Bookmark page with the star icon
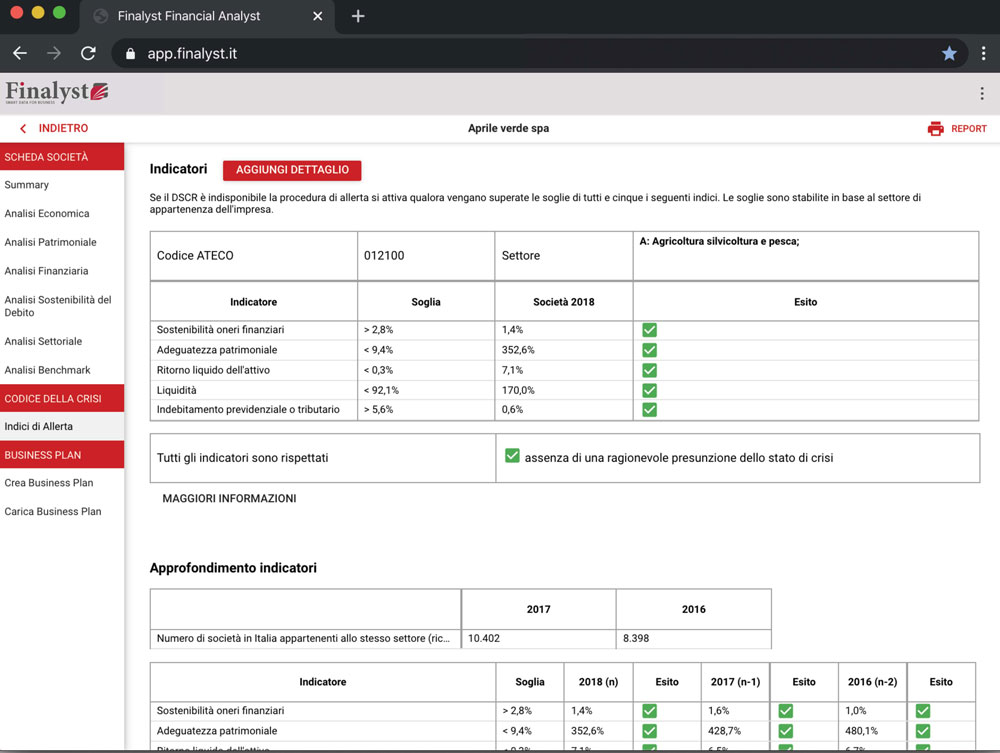 click(x=949, y=54)
